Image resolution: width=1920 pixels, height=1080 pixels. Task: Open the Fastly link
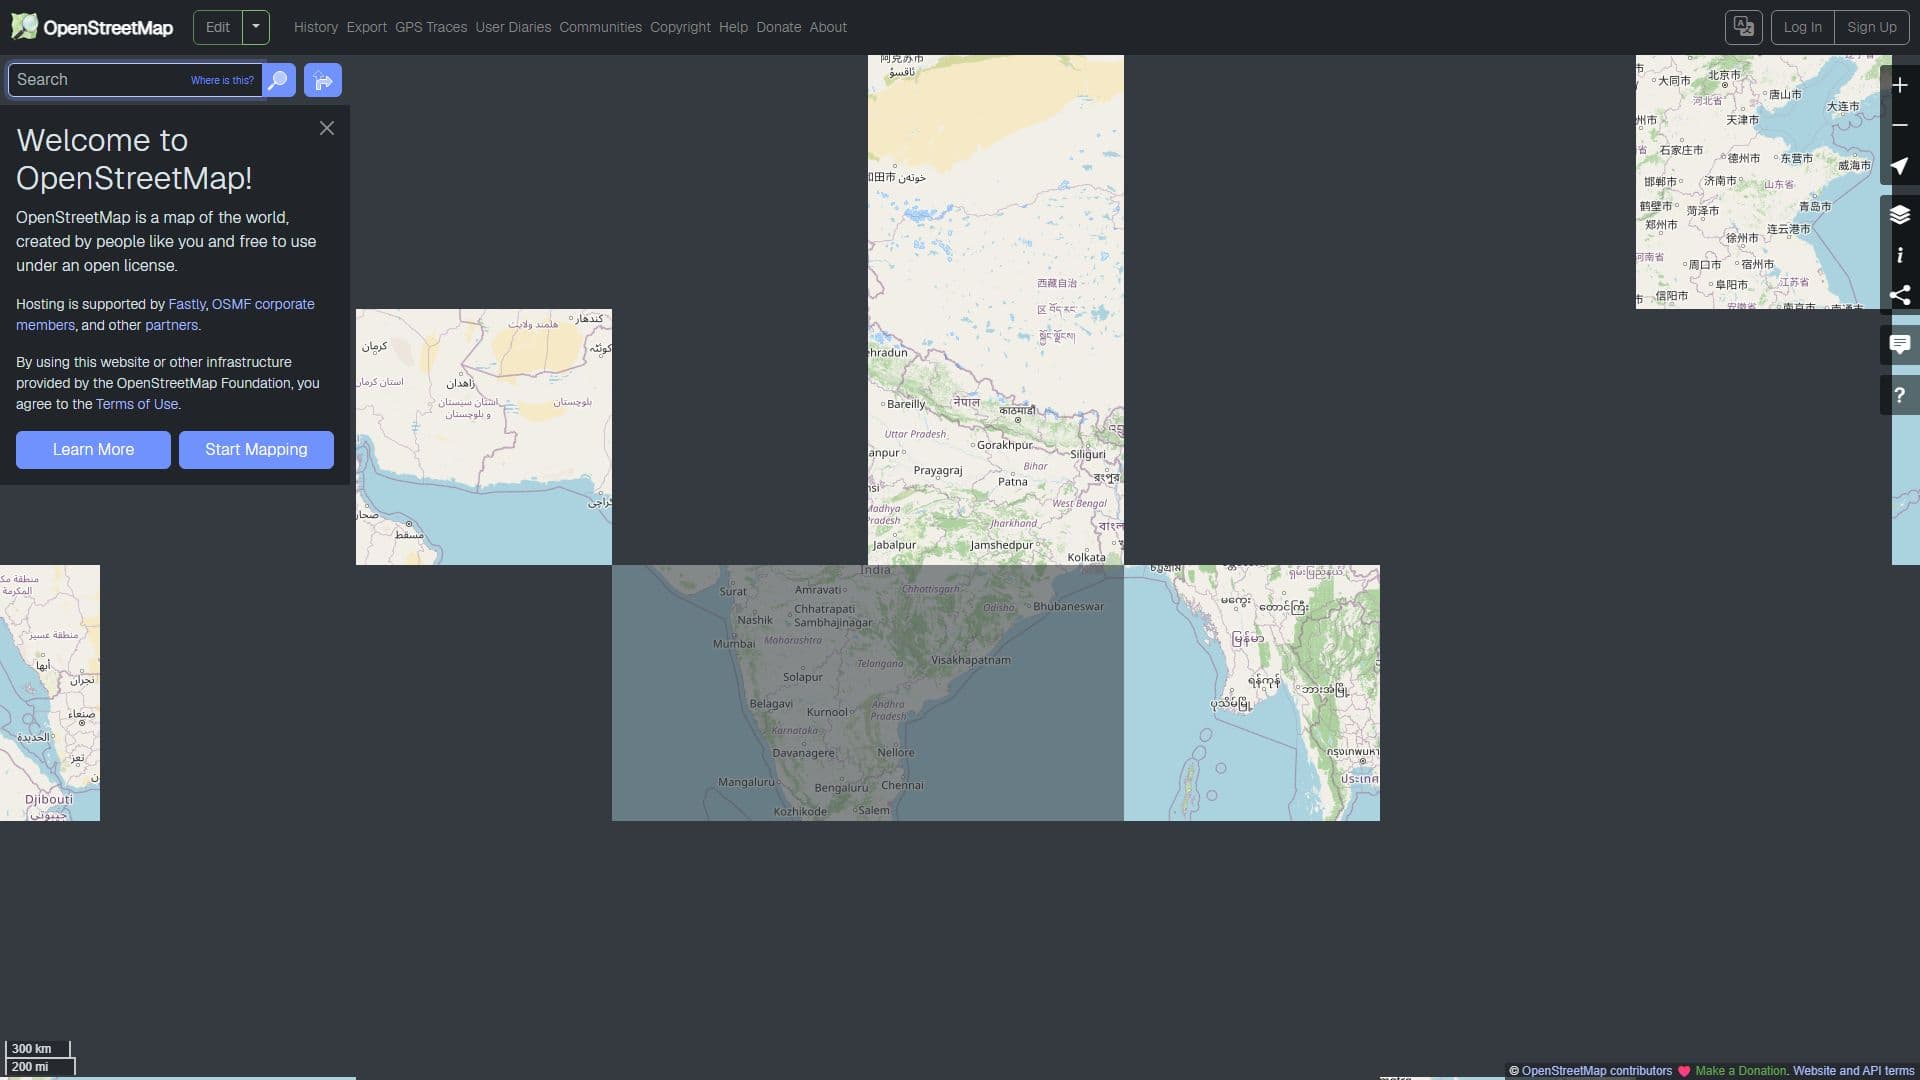[187, 304]
